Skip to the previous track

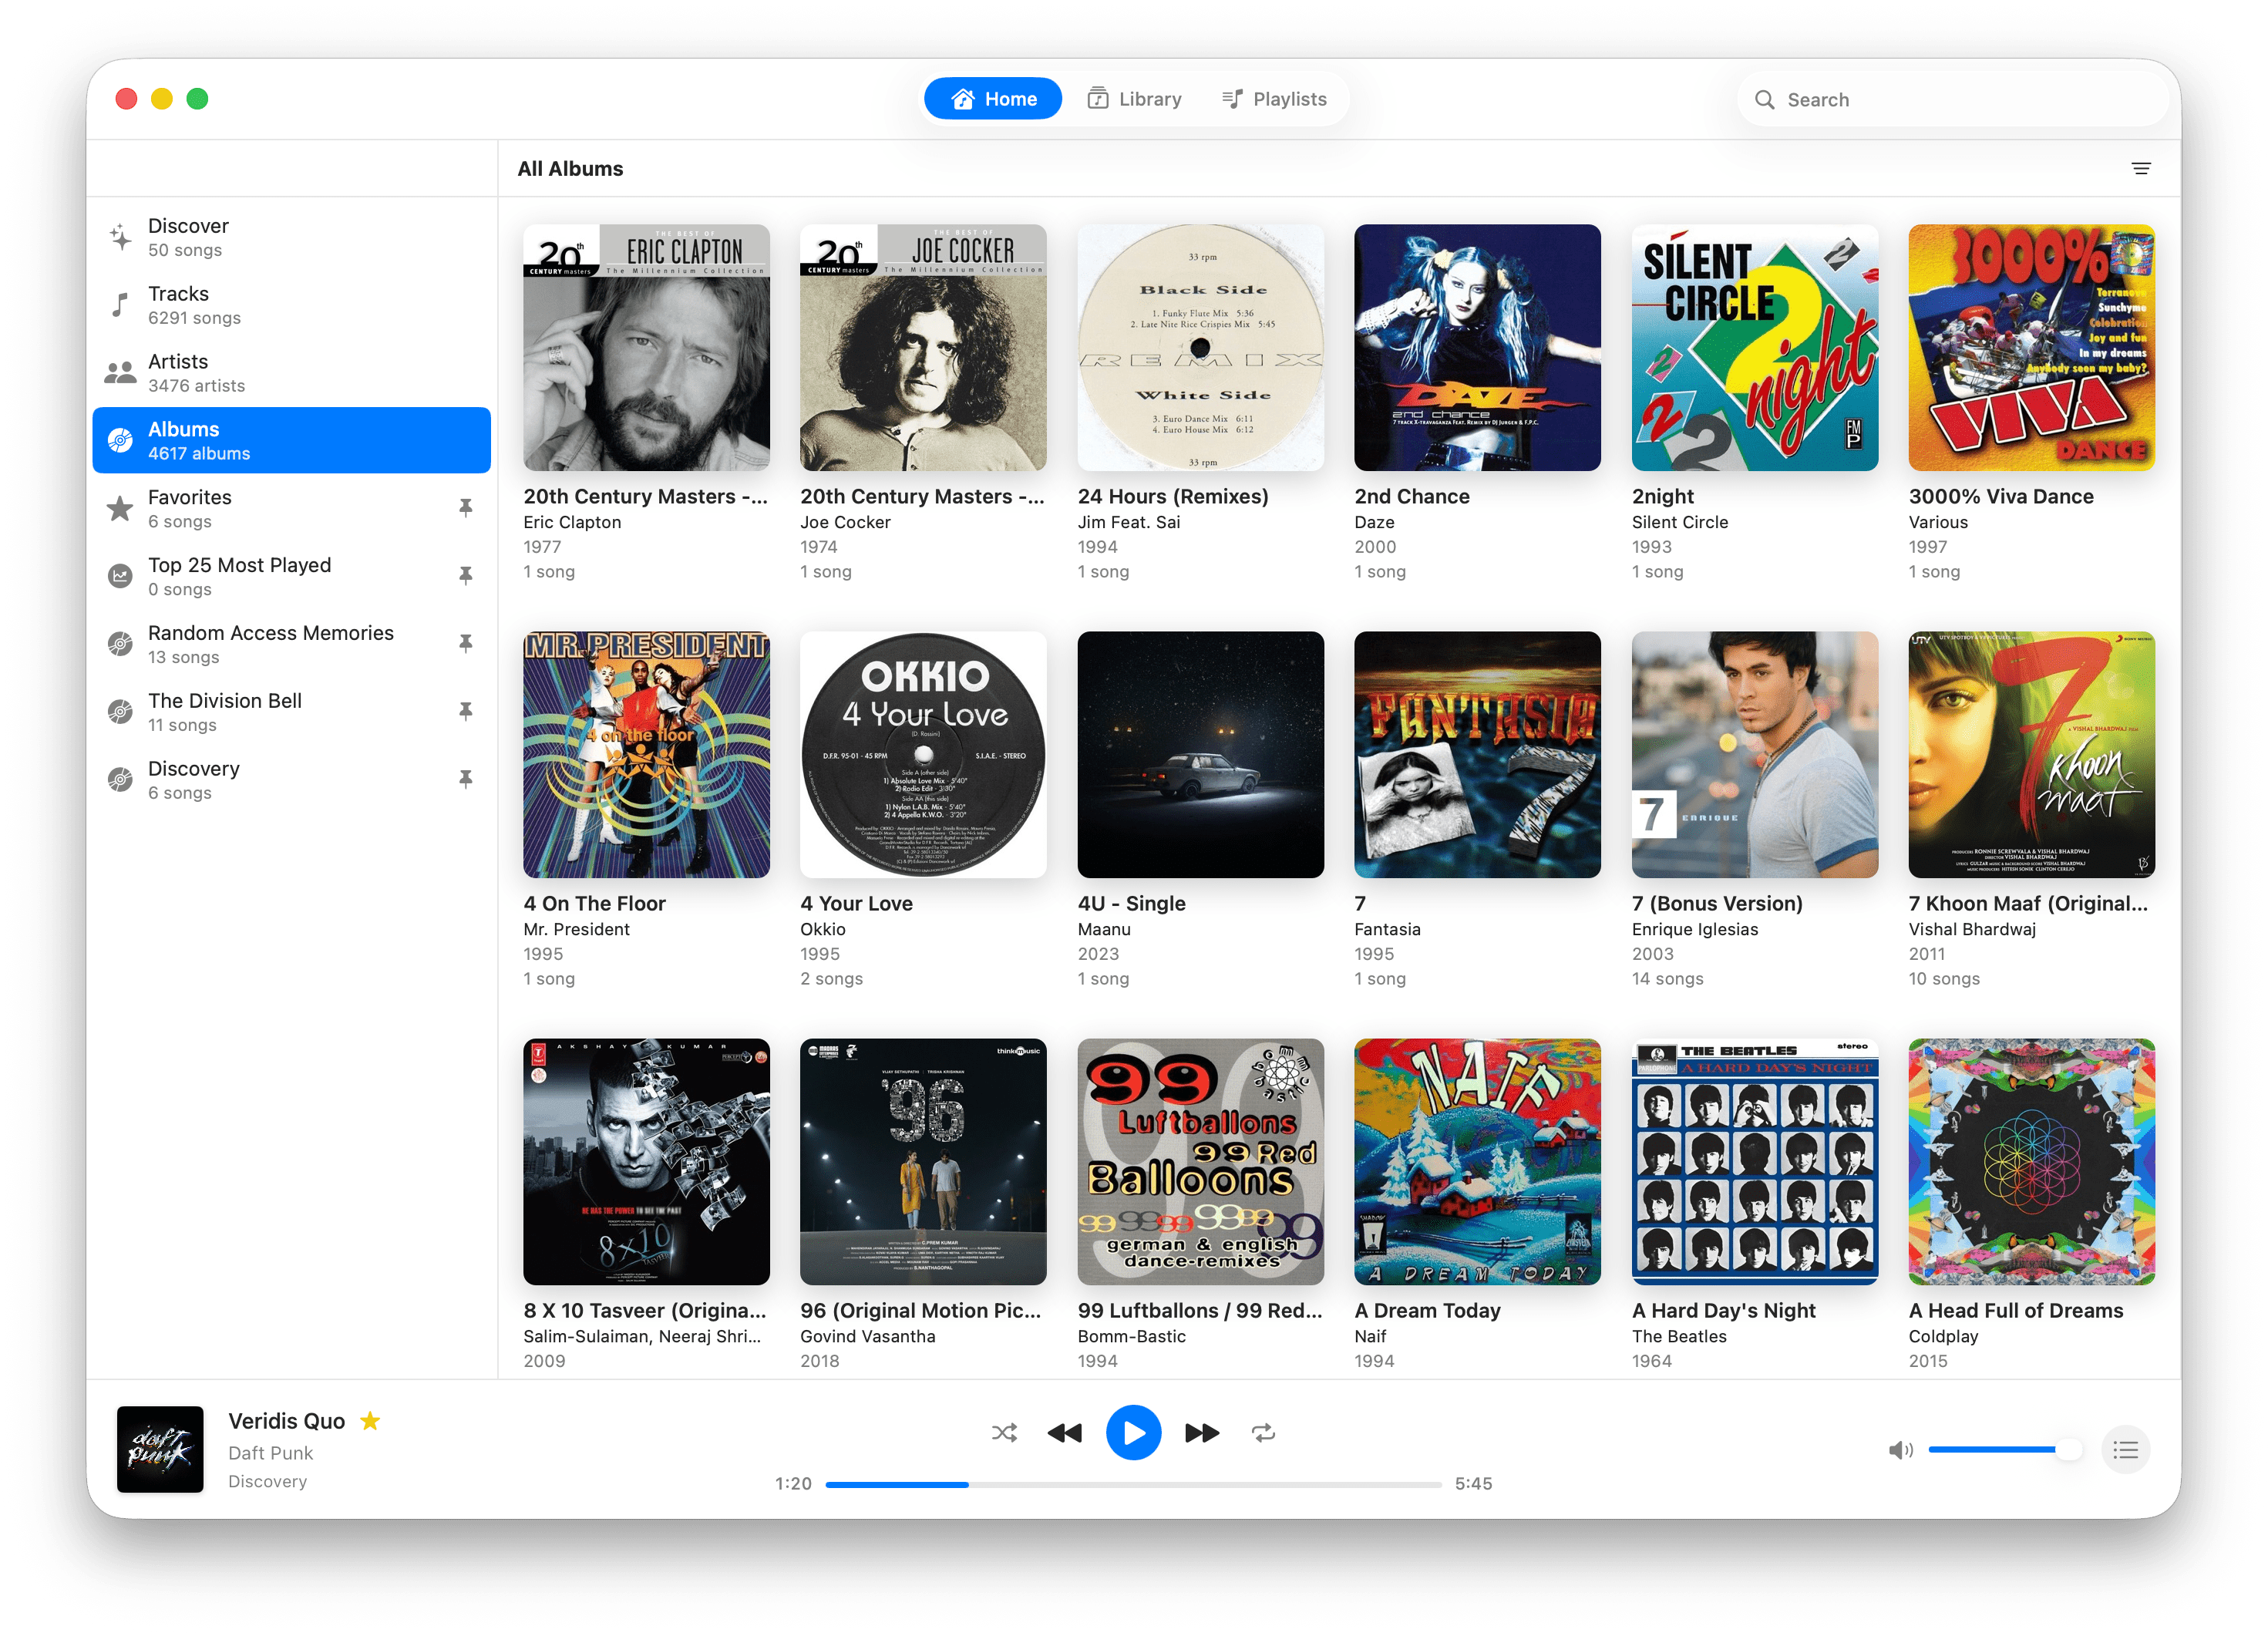[x=1064, y=1433]
